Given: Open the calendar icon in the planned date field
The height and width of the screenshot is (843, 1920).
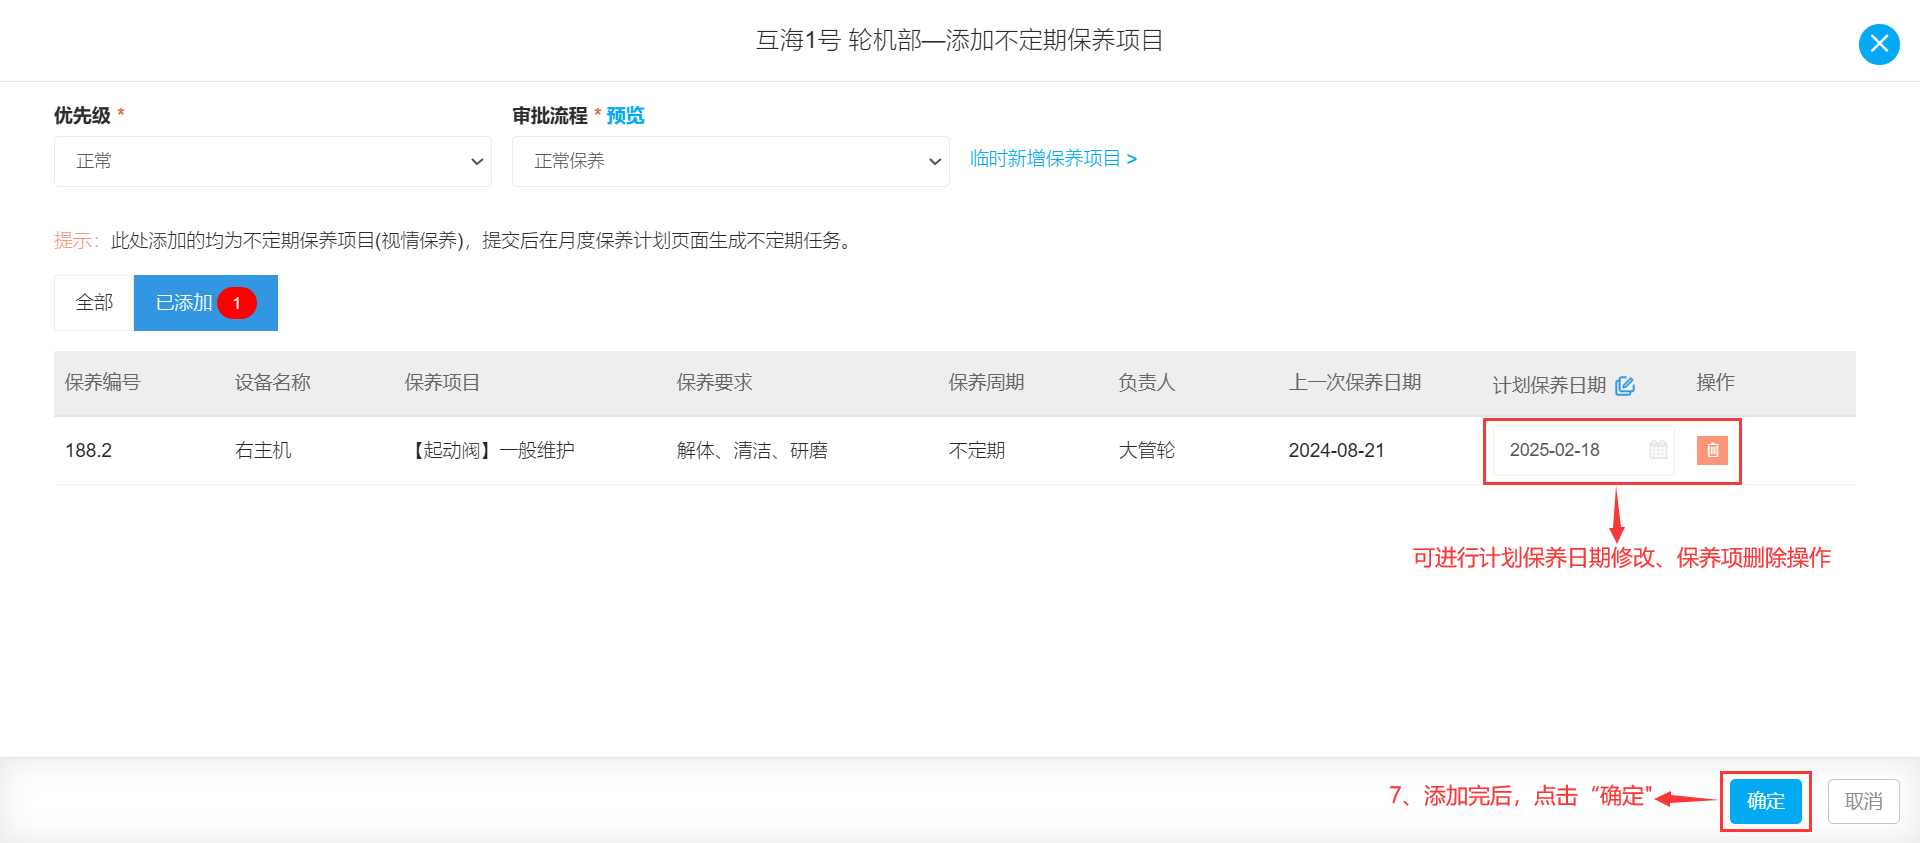Looking at the screenshot, I should coord(1658,450).
